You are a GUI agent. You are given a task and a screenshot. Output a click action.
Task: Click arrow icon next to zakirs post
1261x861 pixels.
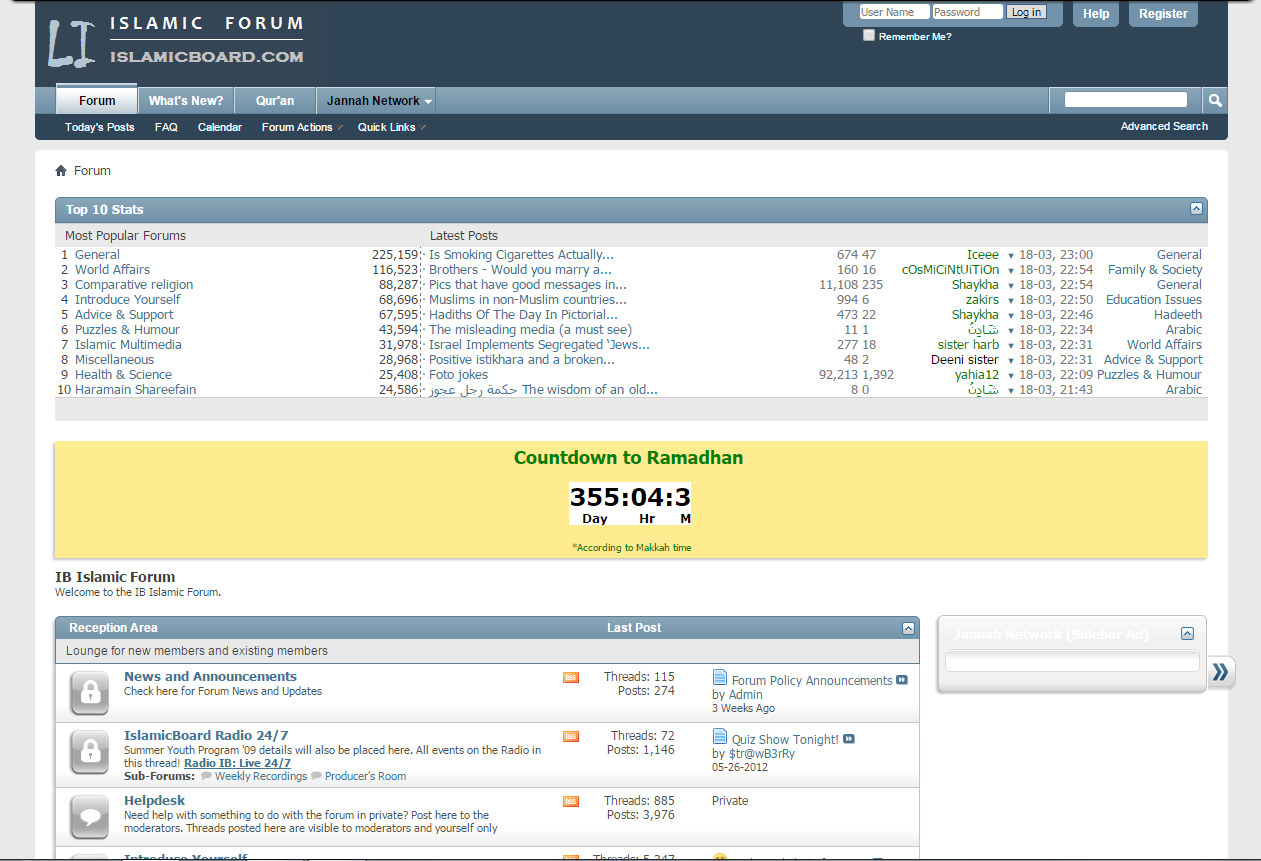tap(1011, 301)
